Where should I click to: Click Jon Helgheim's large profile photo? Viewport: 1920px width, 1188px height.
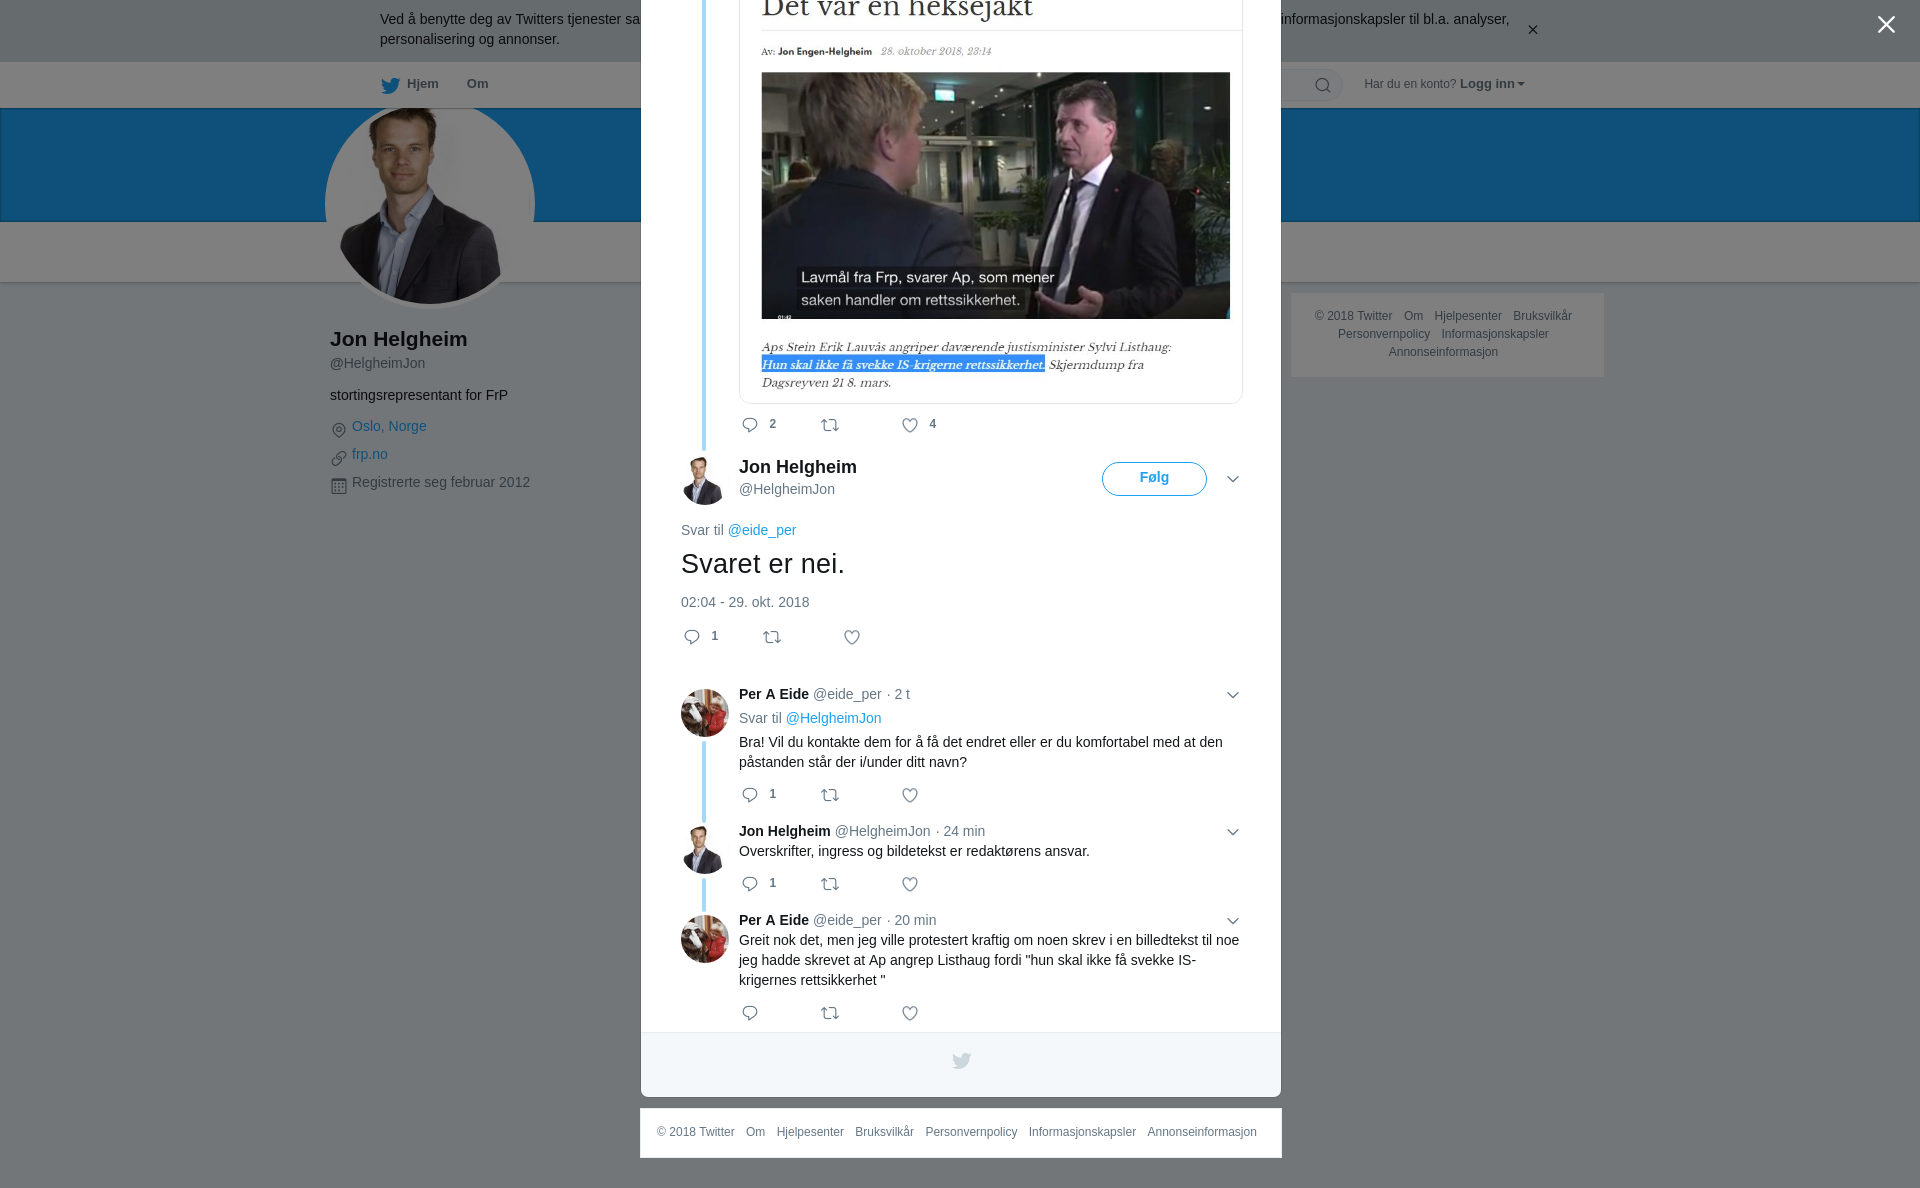[430, 205]
